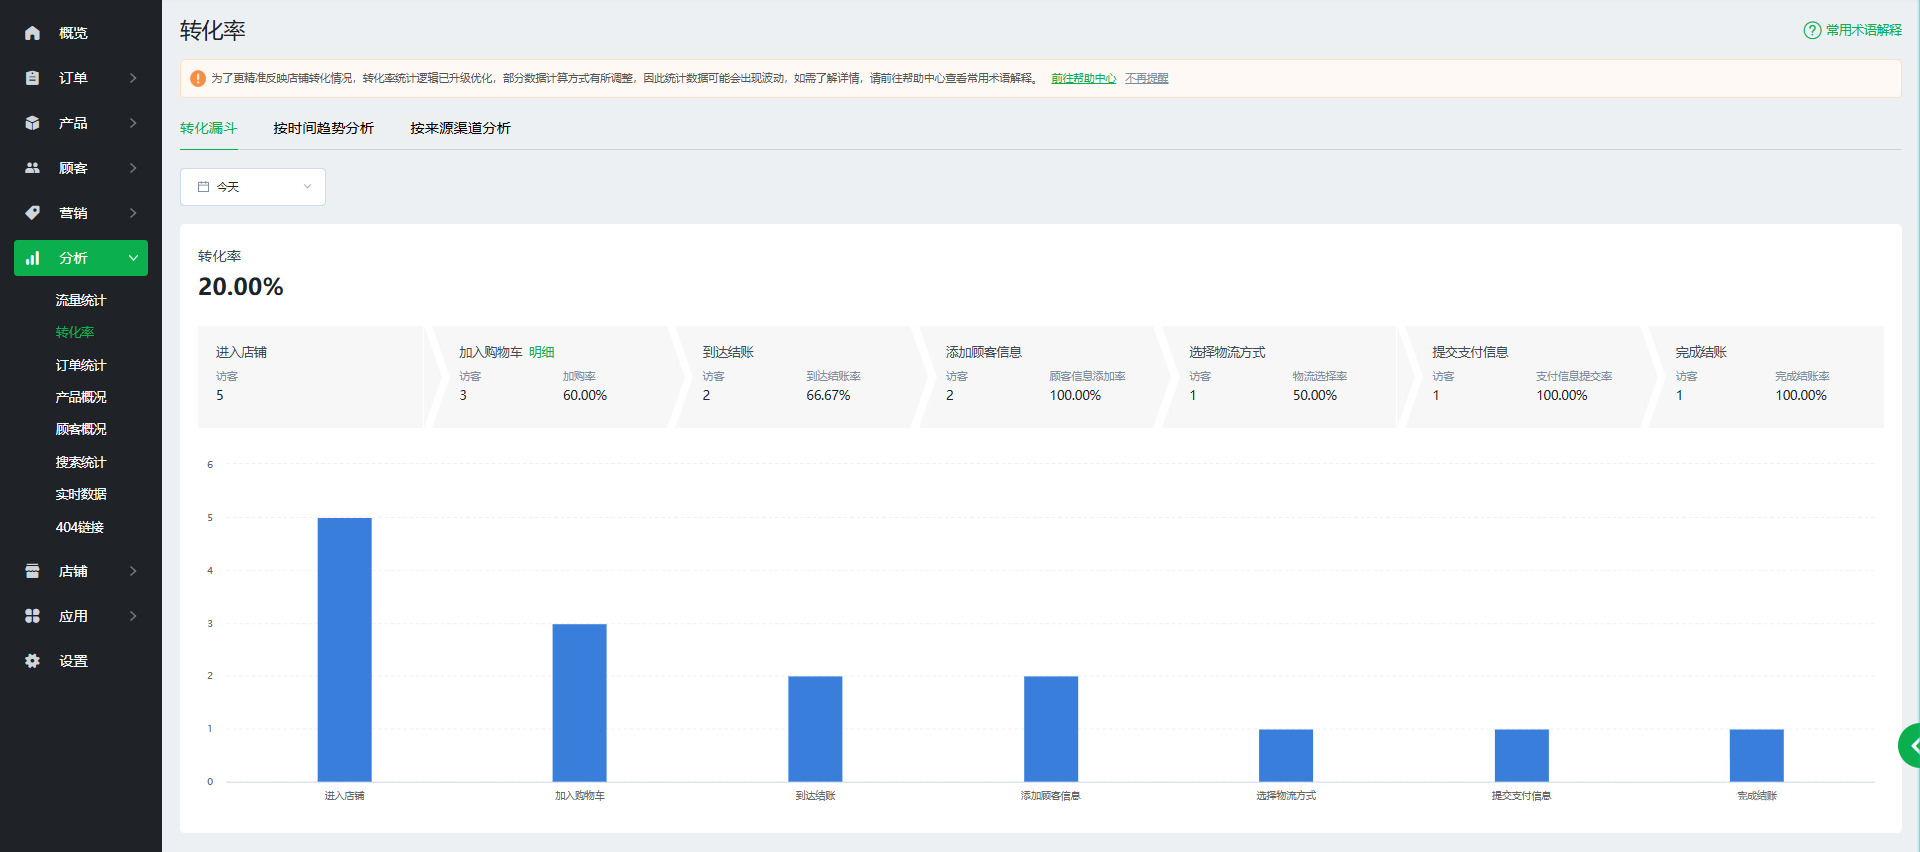Expand the 产品 menu chevron
The height and width of the screenshot is (852, 1920).
pos(133,123)
